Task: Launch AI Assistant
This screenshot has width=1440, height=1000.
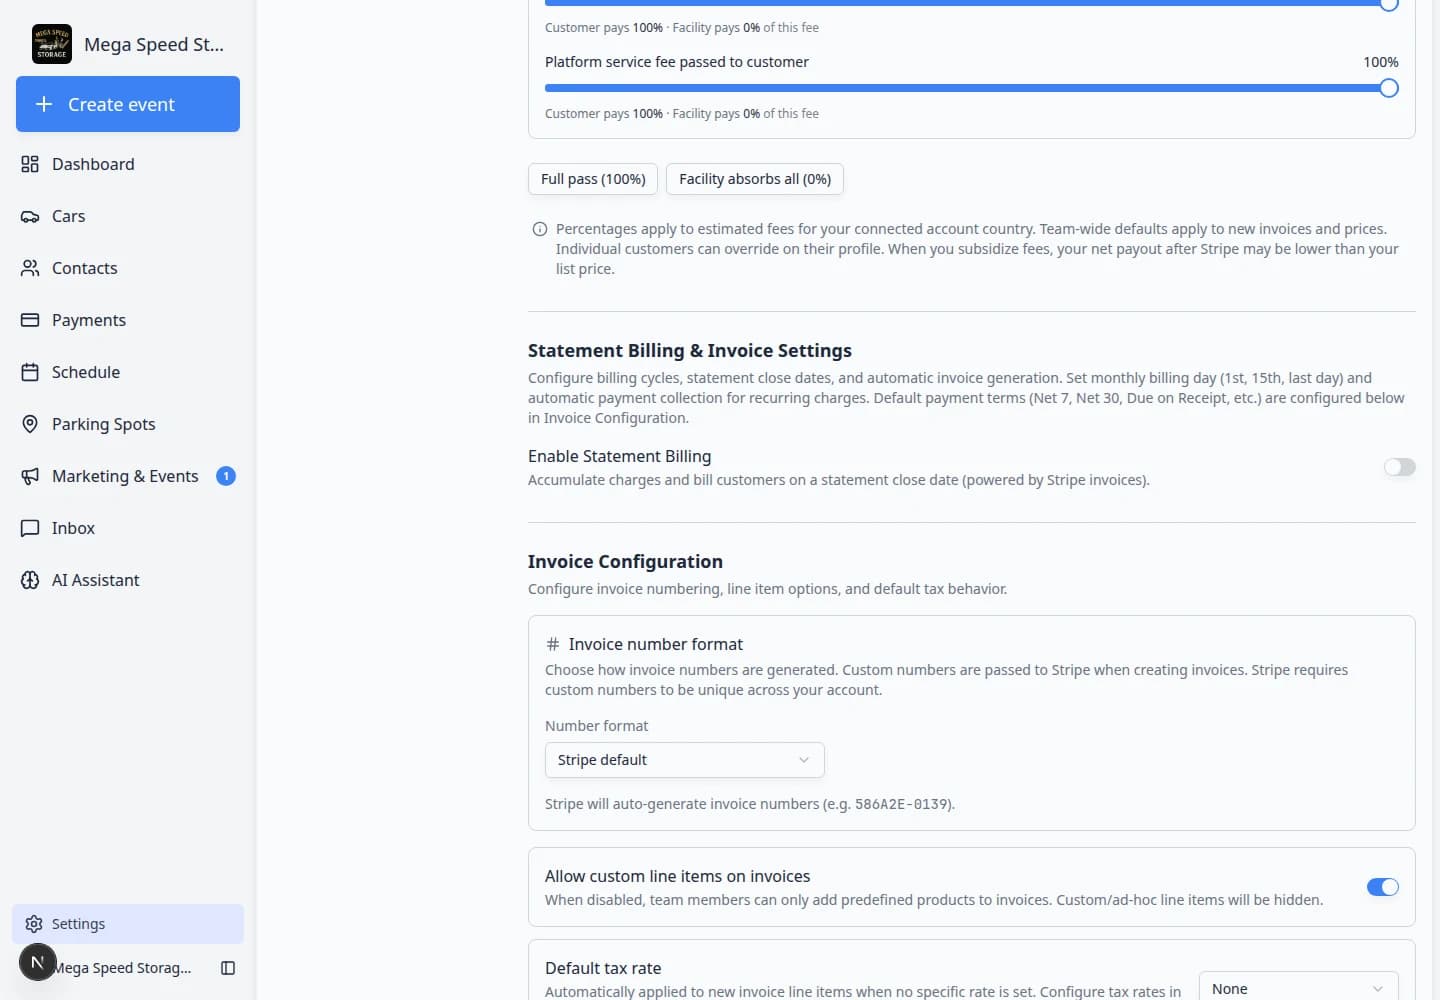Action: pyautogui.click(x=128, y=580)
